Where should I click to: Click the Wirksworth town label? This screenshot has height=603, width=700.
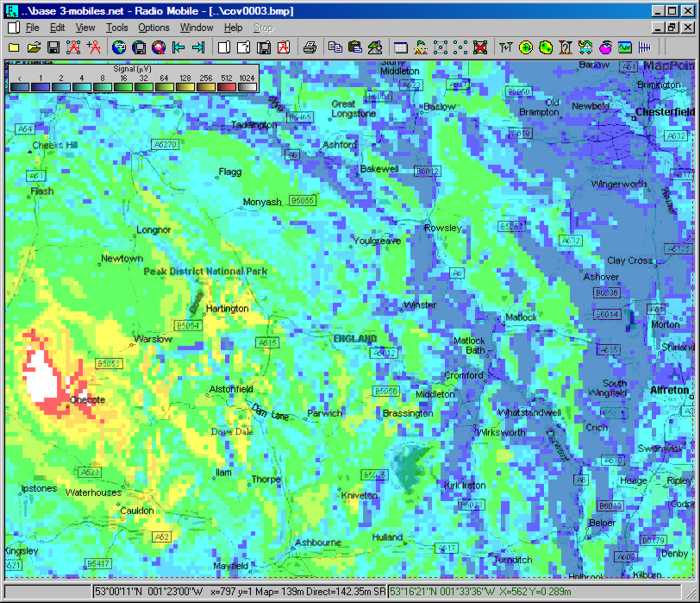pyautogui.click(x=501, y=432)
